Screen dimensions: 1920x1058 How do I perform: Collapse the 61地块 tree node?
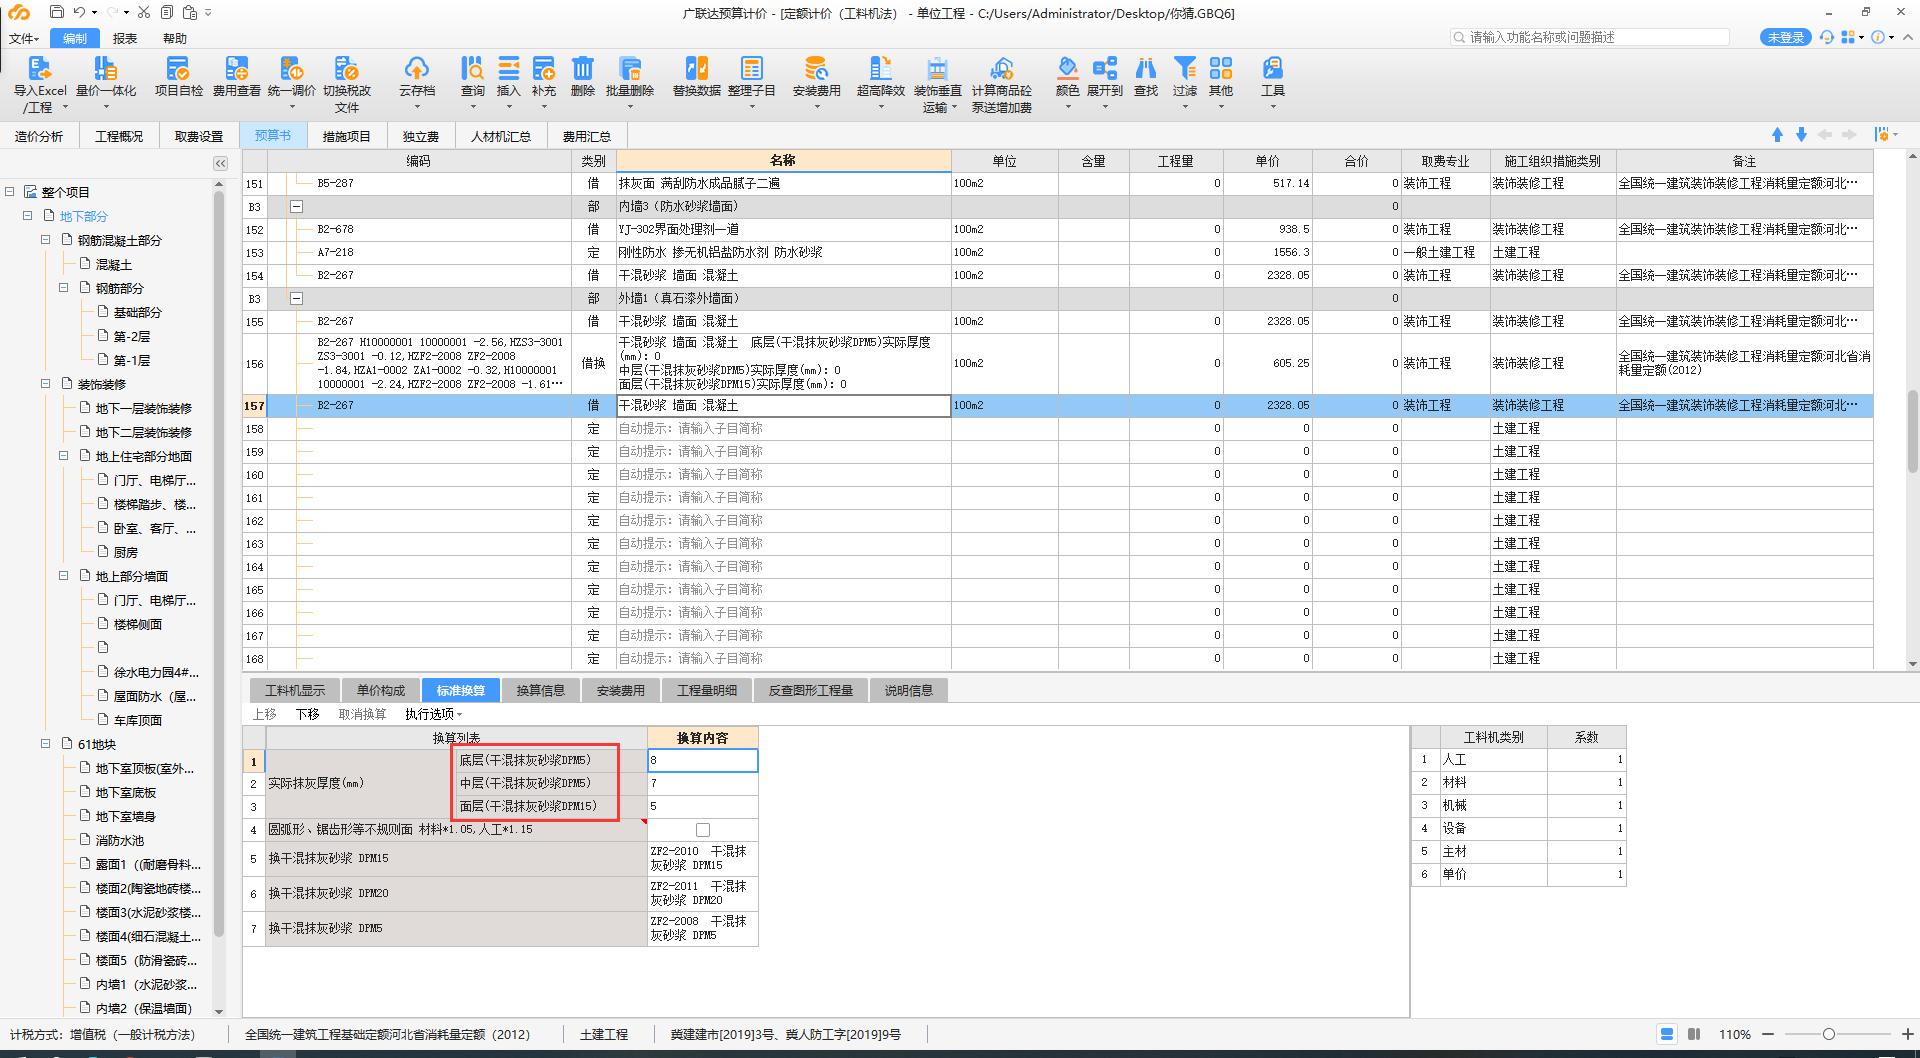[x=46, y=743]
